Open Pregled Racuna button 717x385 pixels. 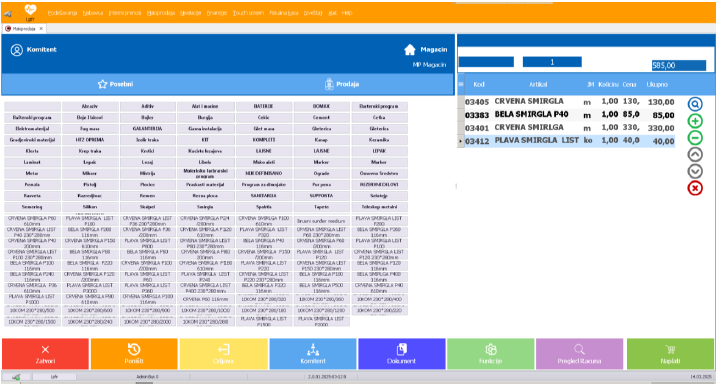click(x=579, y=354)
